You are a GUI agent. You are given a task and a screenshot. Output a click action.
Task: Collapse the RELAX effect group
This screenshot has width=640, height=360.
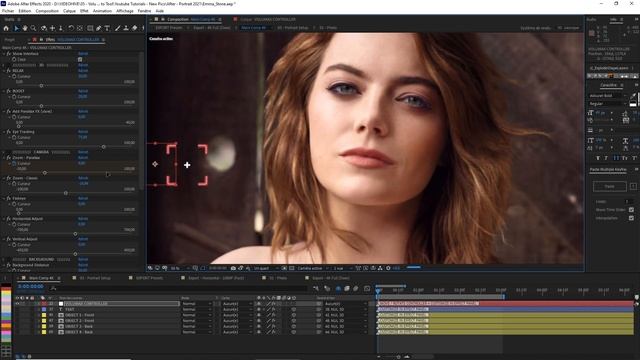point(4,71)
